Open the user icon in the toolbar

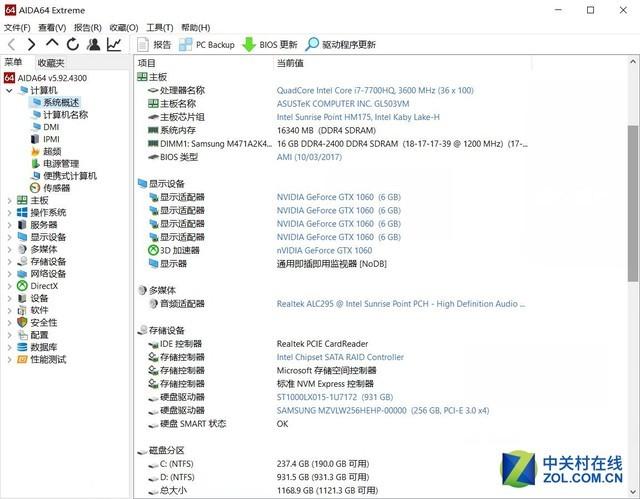93,44
